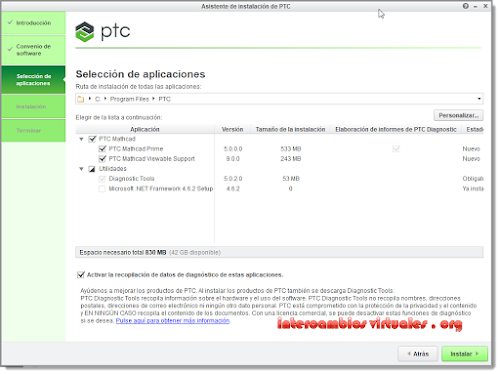Image resolution: width=500 pixels, height=374 pixels.
Task: Click the Estado column header
Action: pos(474,129)
